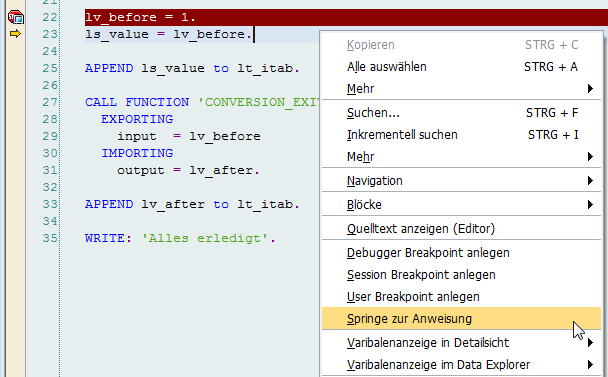Choose Alle auswählen in the context menu
The image size is (608, 377).
click(x=461, y=67)
